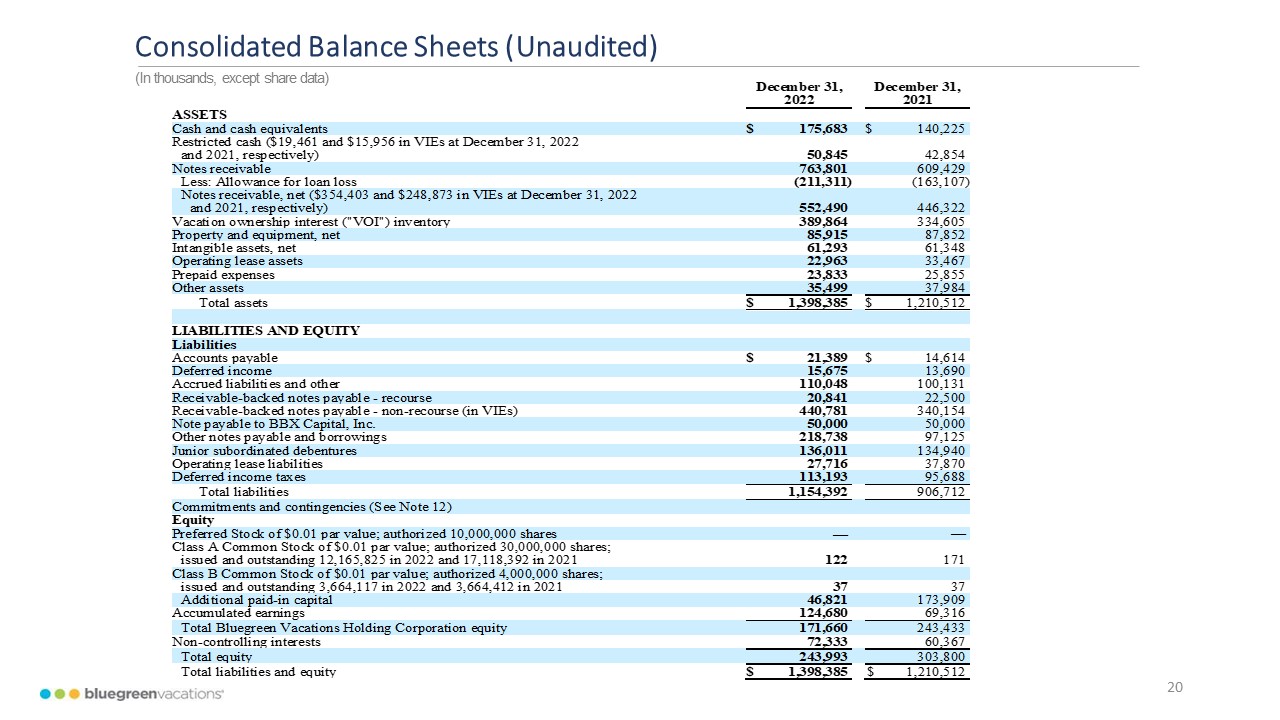Select the Consolidated Balance Sheets title
This screenshot has width=1280, height=720.
pyautogui.click(x=396, y=47)
